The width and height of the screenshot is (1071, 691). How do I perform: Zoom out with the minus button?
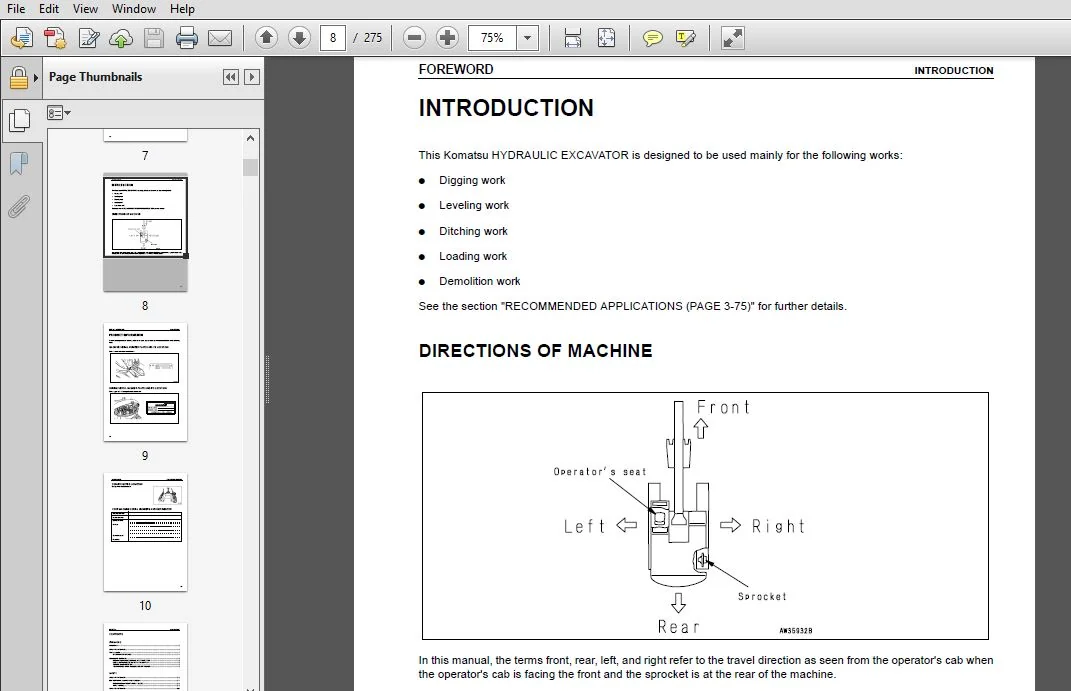(414, 38)
